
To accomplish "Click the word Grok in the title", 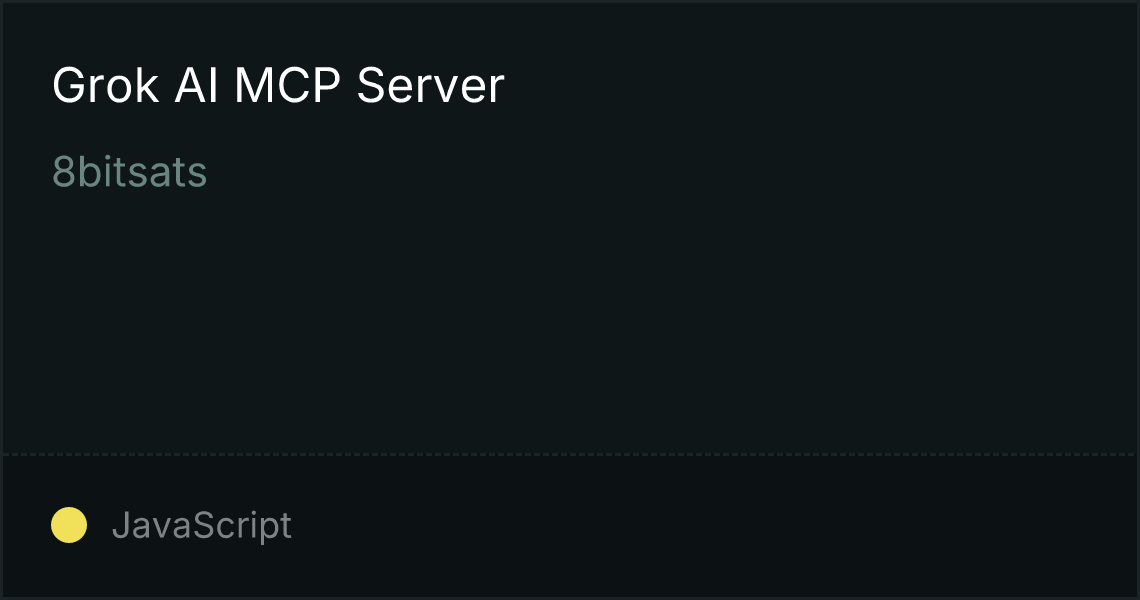I will pos(105,86).
